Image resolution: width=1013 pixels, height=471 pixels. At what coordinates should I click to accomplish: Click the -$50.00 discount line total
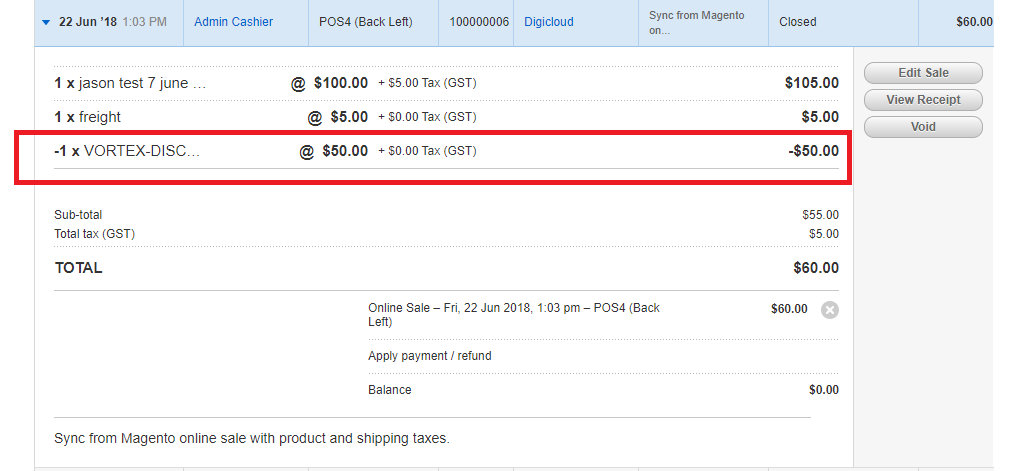point(813,151)
